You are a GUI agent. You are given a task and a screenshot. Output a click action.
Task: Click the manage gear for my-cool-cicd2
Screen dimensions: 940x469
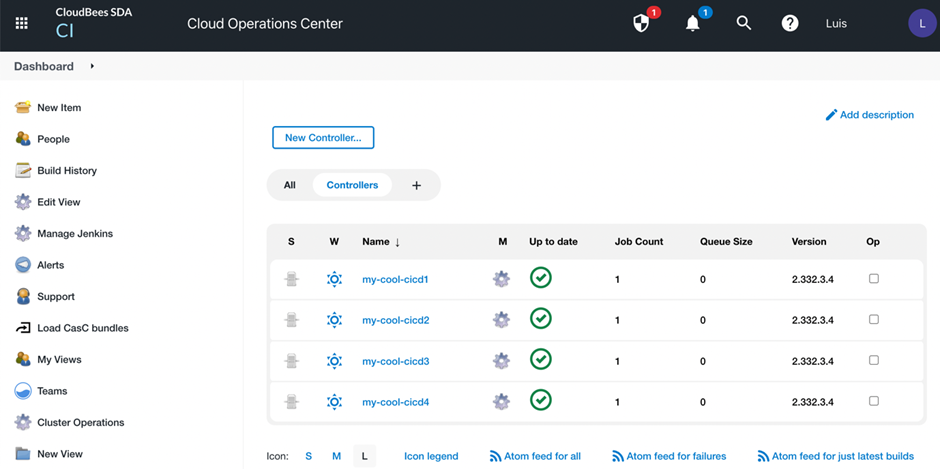click(x=501, y=320)
